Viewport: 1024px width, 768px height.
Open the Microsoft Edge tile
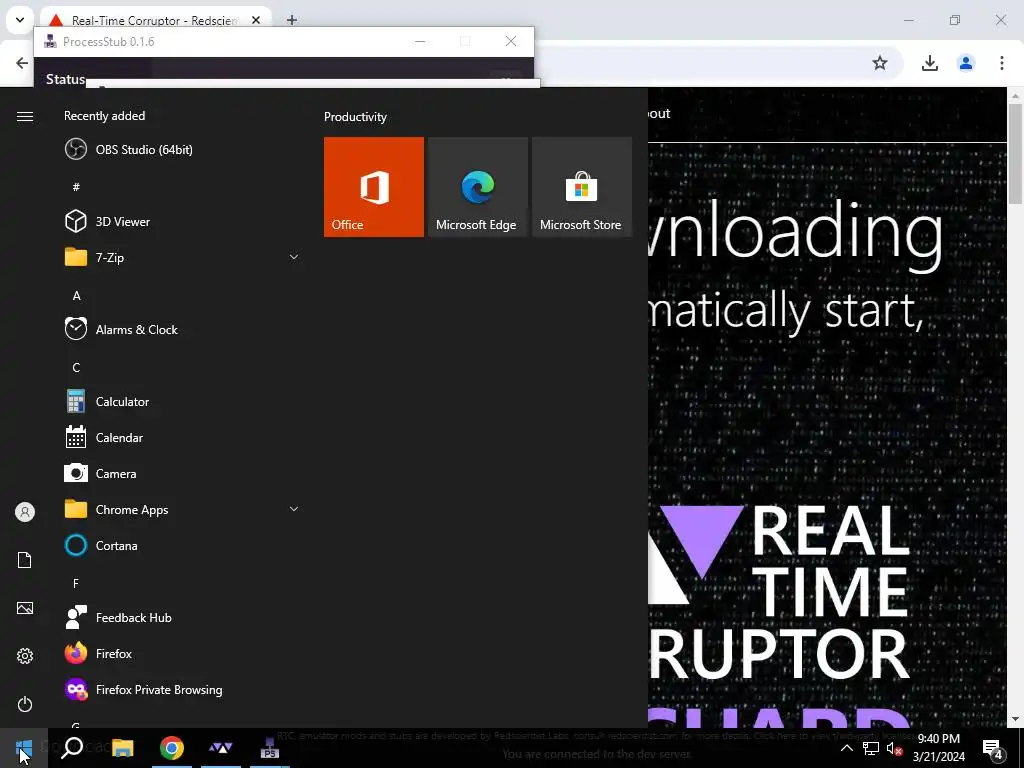477,187
